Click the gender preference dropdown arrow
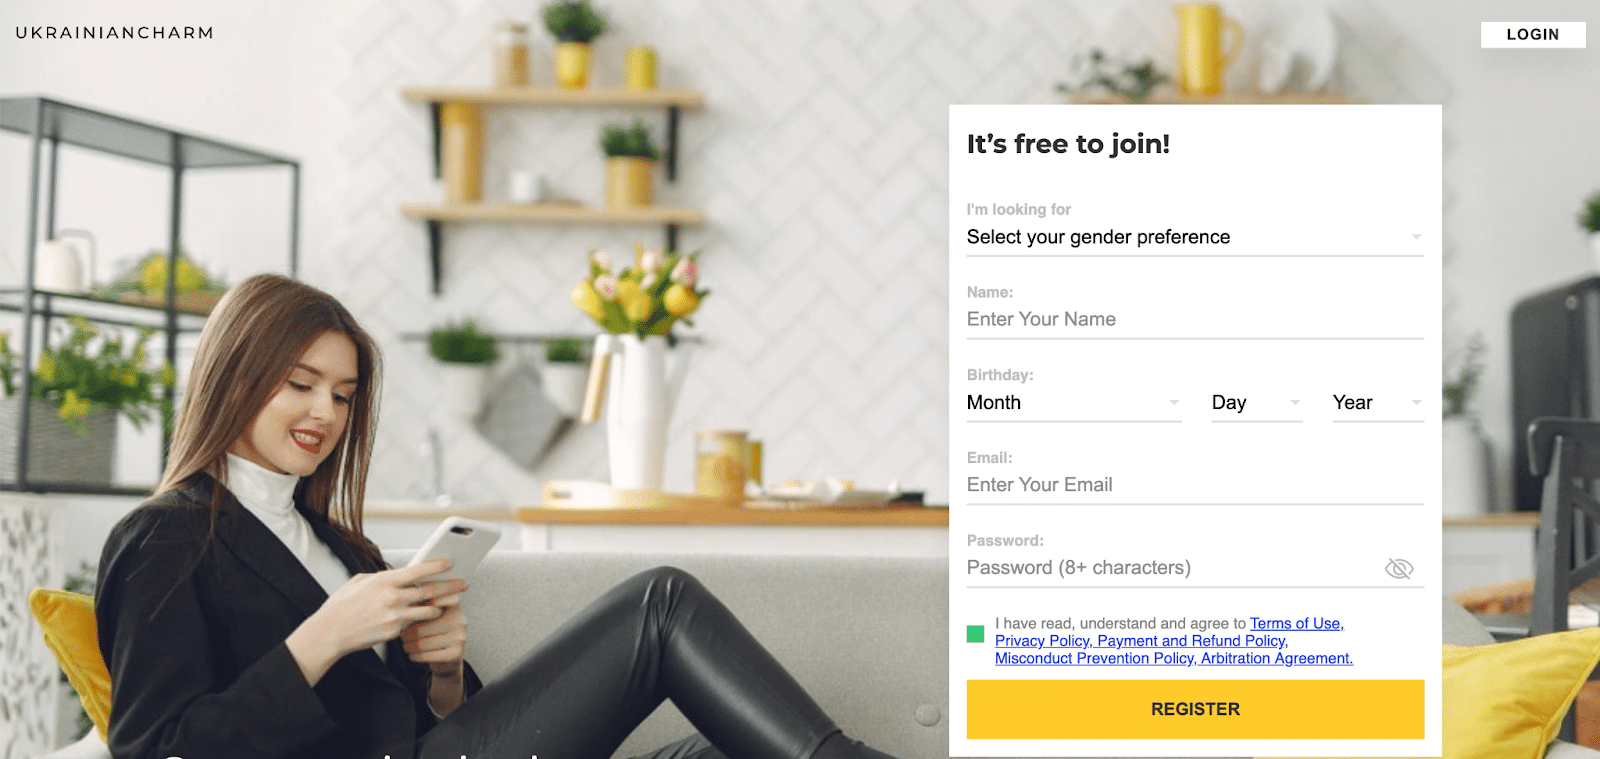 [x=1416, y=237]
